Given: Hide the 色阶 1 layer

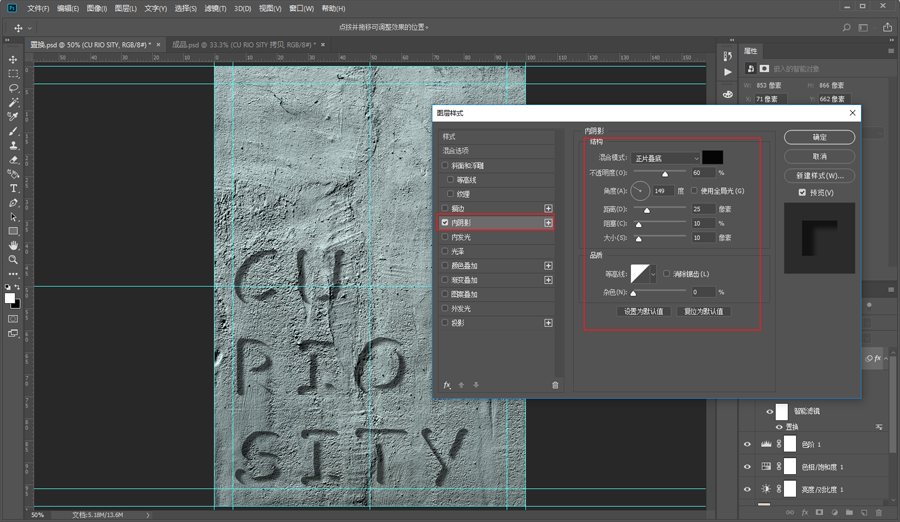Looking at the screenshot, I should (x=747, y=443).
